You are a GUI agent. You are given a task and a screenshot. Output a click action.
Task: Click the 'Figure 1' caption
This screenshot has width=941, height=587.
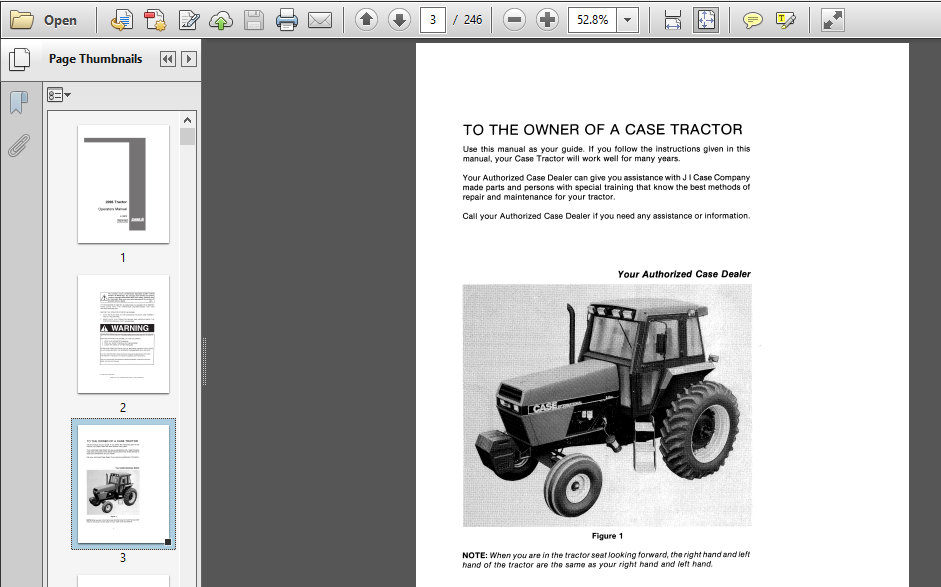click(x=607, y=536)
